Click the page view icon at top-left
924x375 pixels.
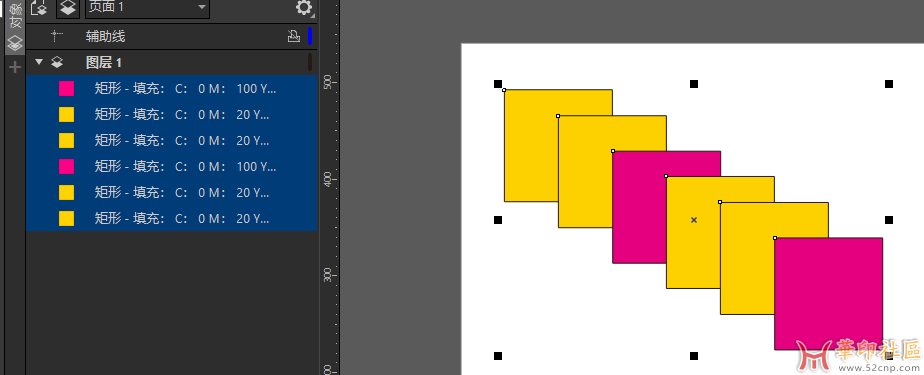(x=38, y=8)
